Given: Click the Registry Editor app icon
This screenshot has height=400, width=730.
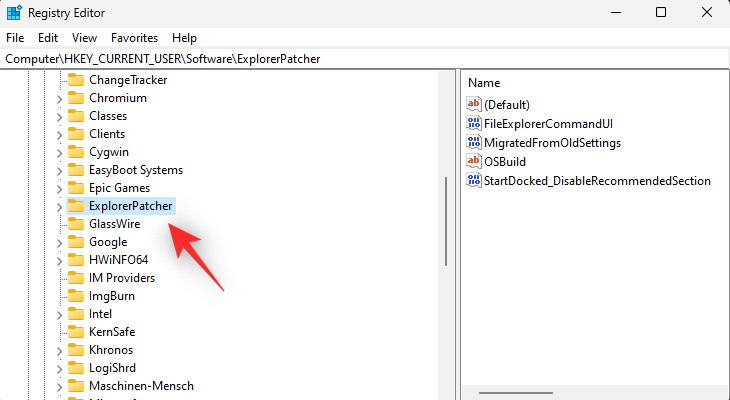Looking at the screenshot, I should click(x=14, y=13).
